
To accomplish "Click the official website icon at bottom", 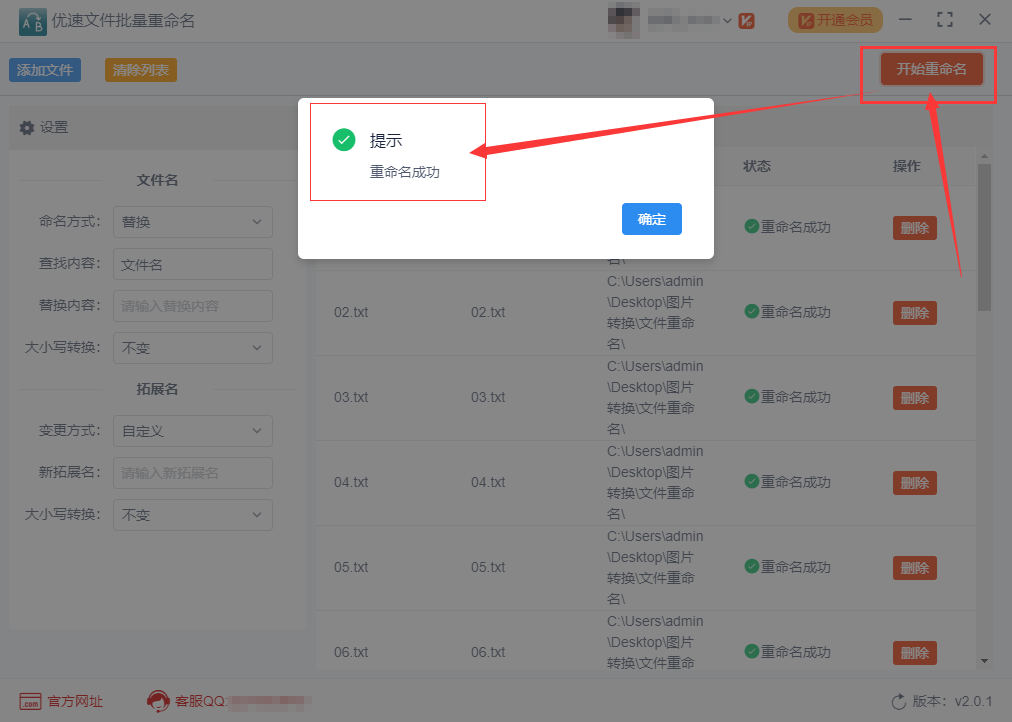I will (30, 702).
